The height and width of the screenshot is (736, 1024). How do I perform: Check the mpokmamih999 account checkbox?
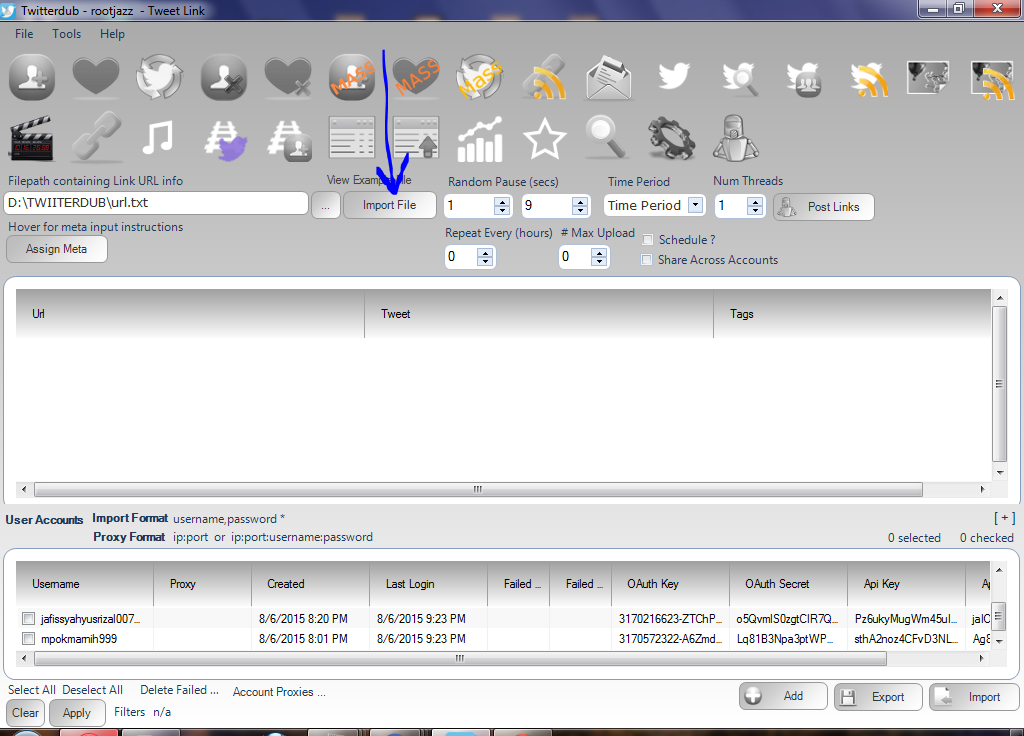pos(28,638)
